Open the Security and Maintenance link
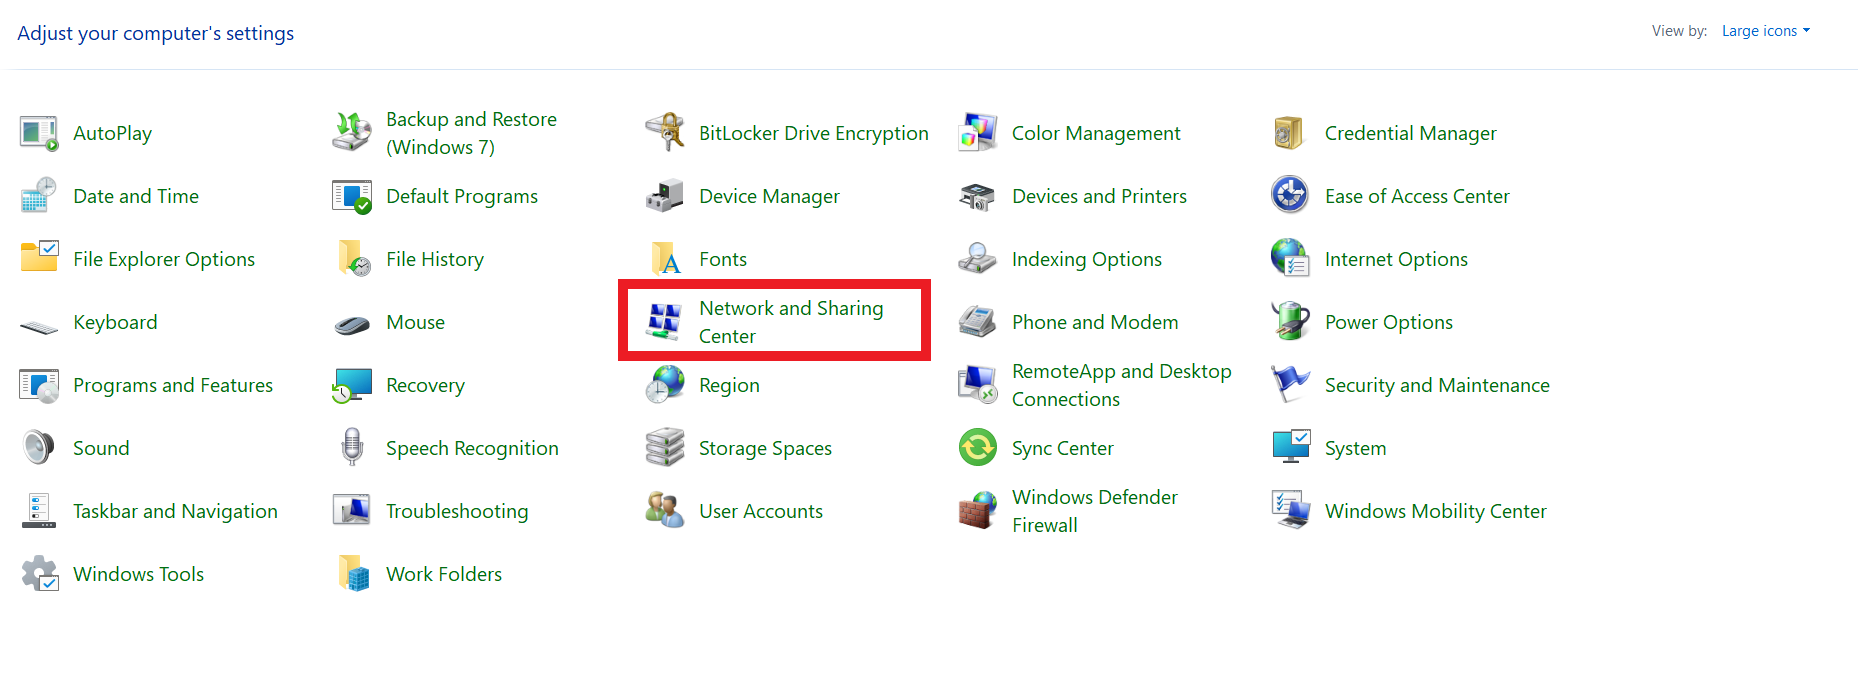The height and width of the screenshot is (695, 1858). [1437, 385]
